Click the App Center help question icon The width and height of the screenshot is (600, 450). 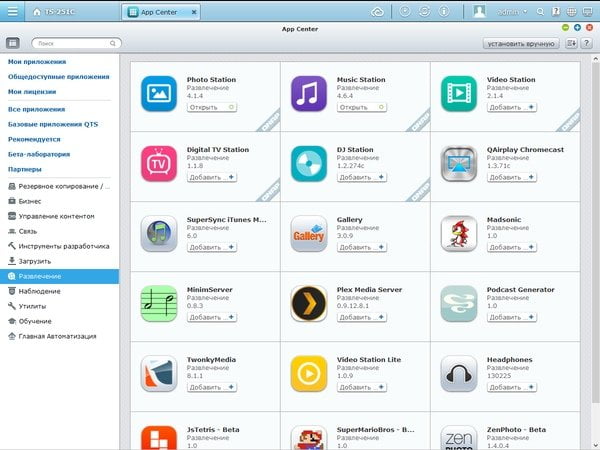[x=586, y=43]
